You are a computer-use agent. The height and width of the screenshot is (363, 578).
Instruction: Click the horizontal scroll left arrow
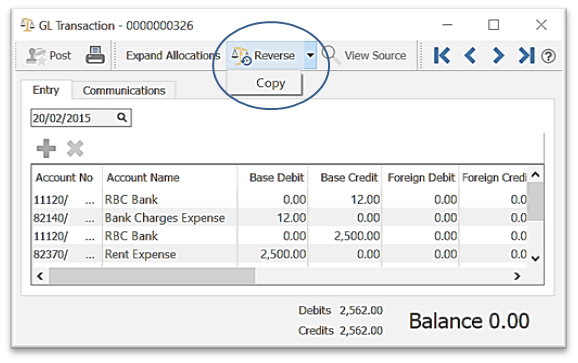(x=40, y=276)
